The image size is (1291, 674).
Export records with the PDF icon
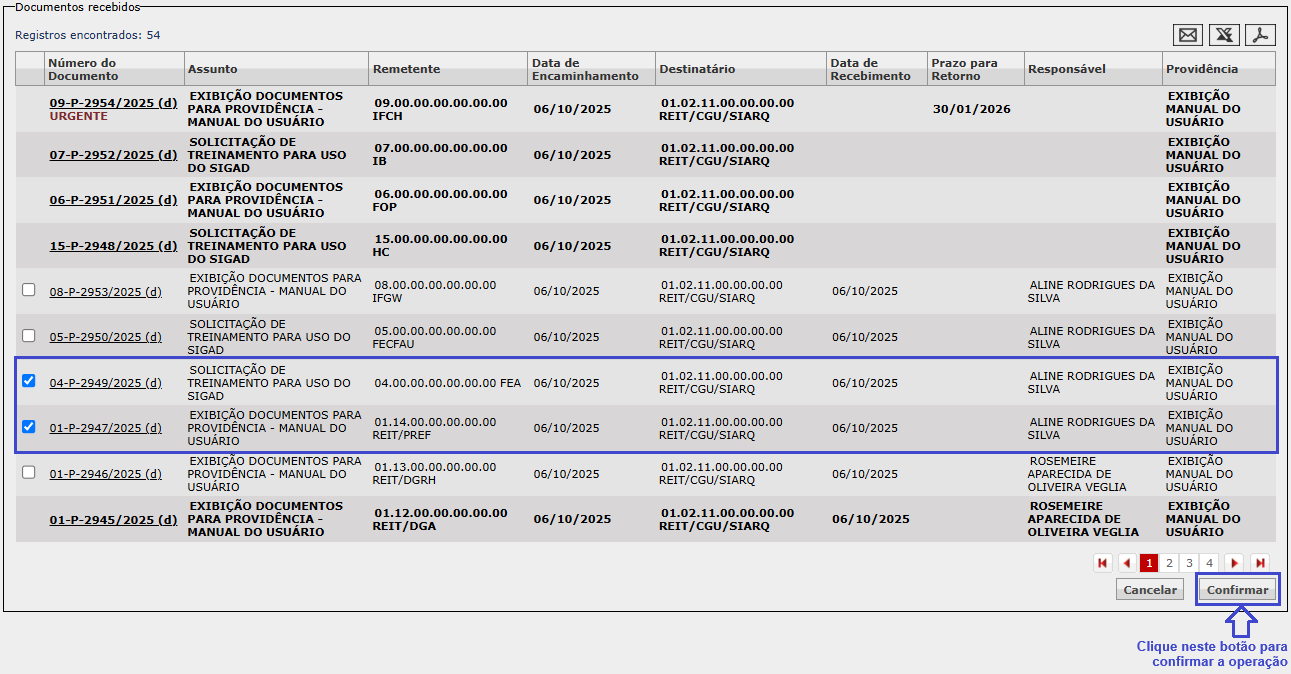pyautogui.click(x=1260, y=35)
